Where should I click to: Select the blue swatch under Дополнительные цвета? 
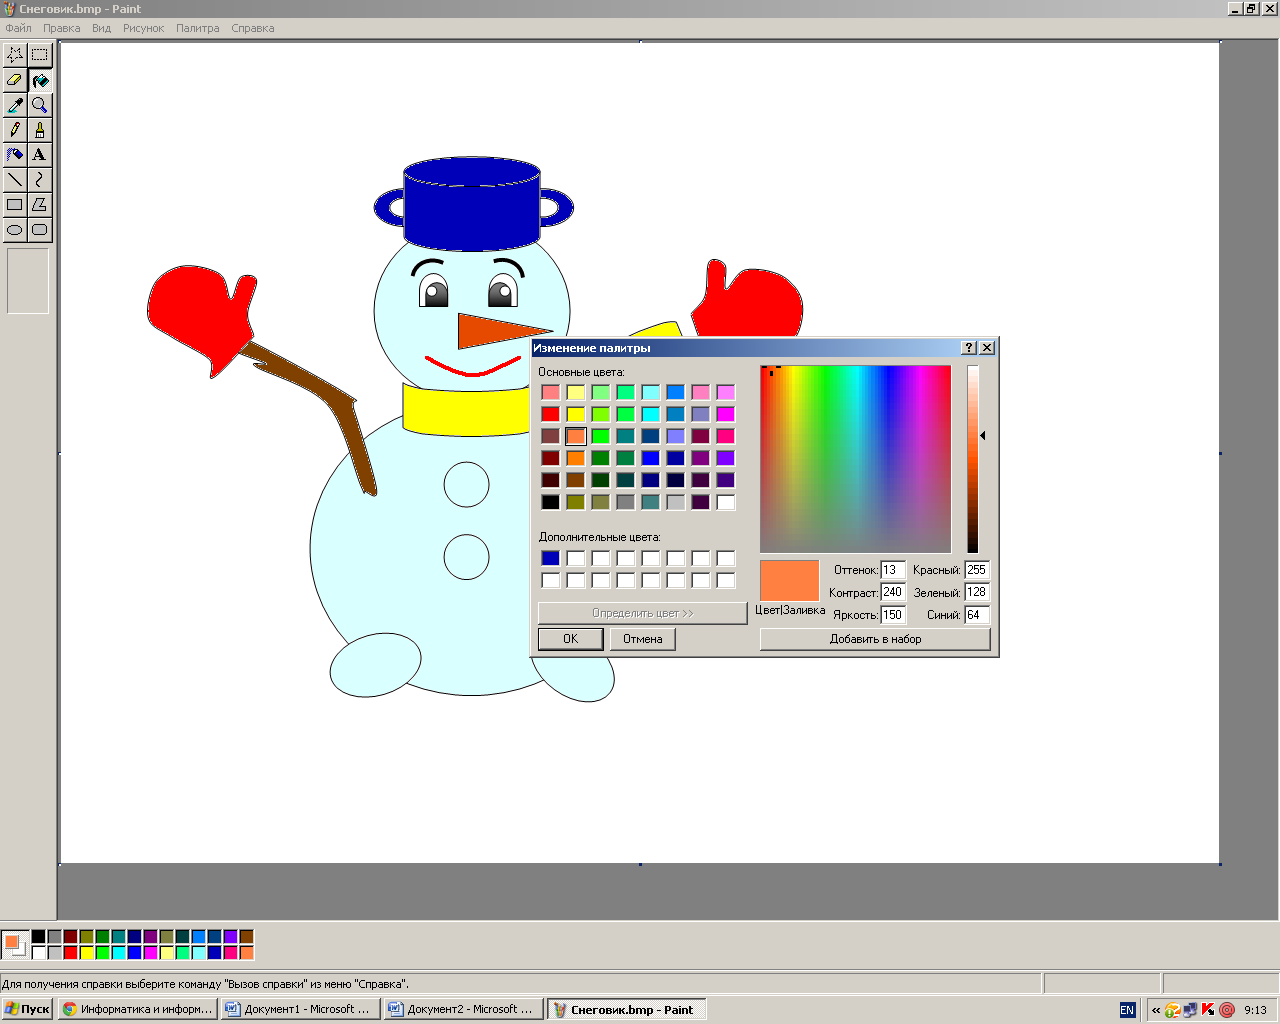[551, 558]
